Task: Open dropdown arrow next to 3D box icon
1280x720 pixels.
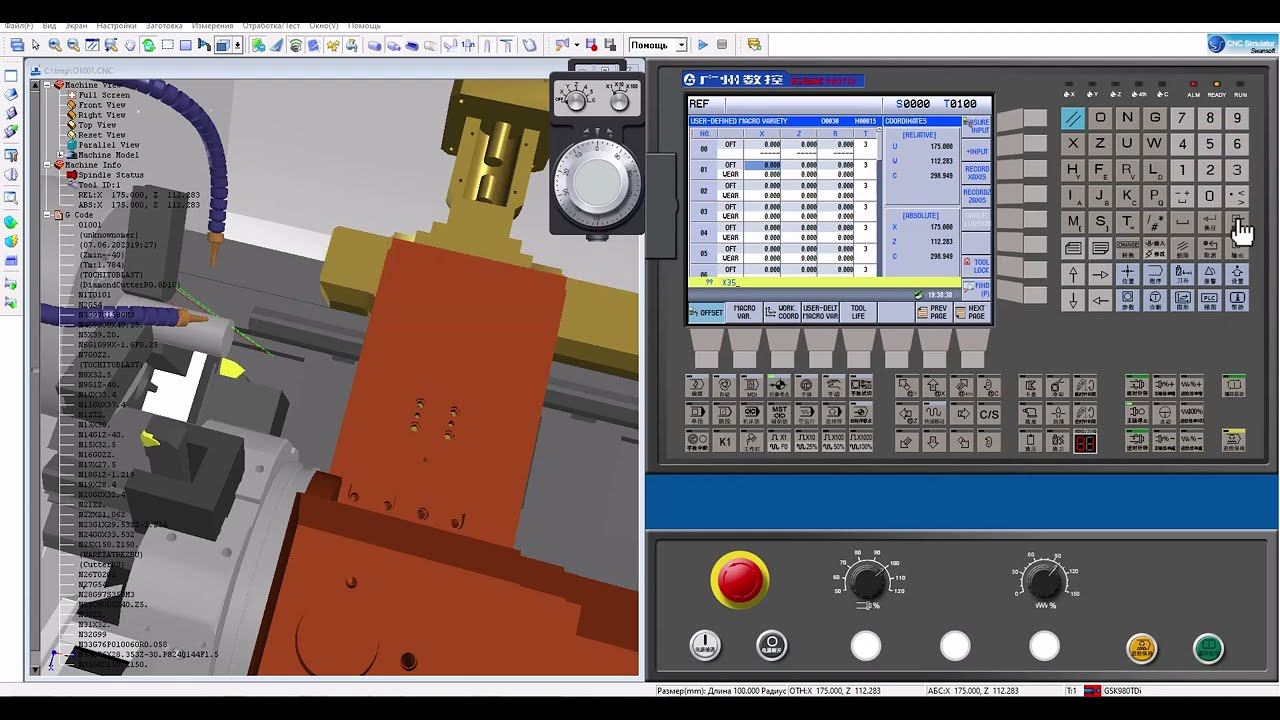Action: (x=237, y=45)
